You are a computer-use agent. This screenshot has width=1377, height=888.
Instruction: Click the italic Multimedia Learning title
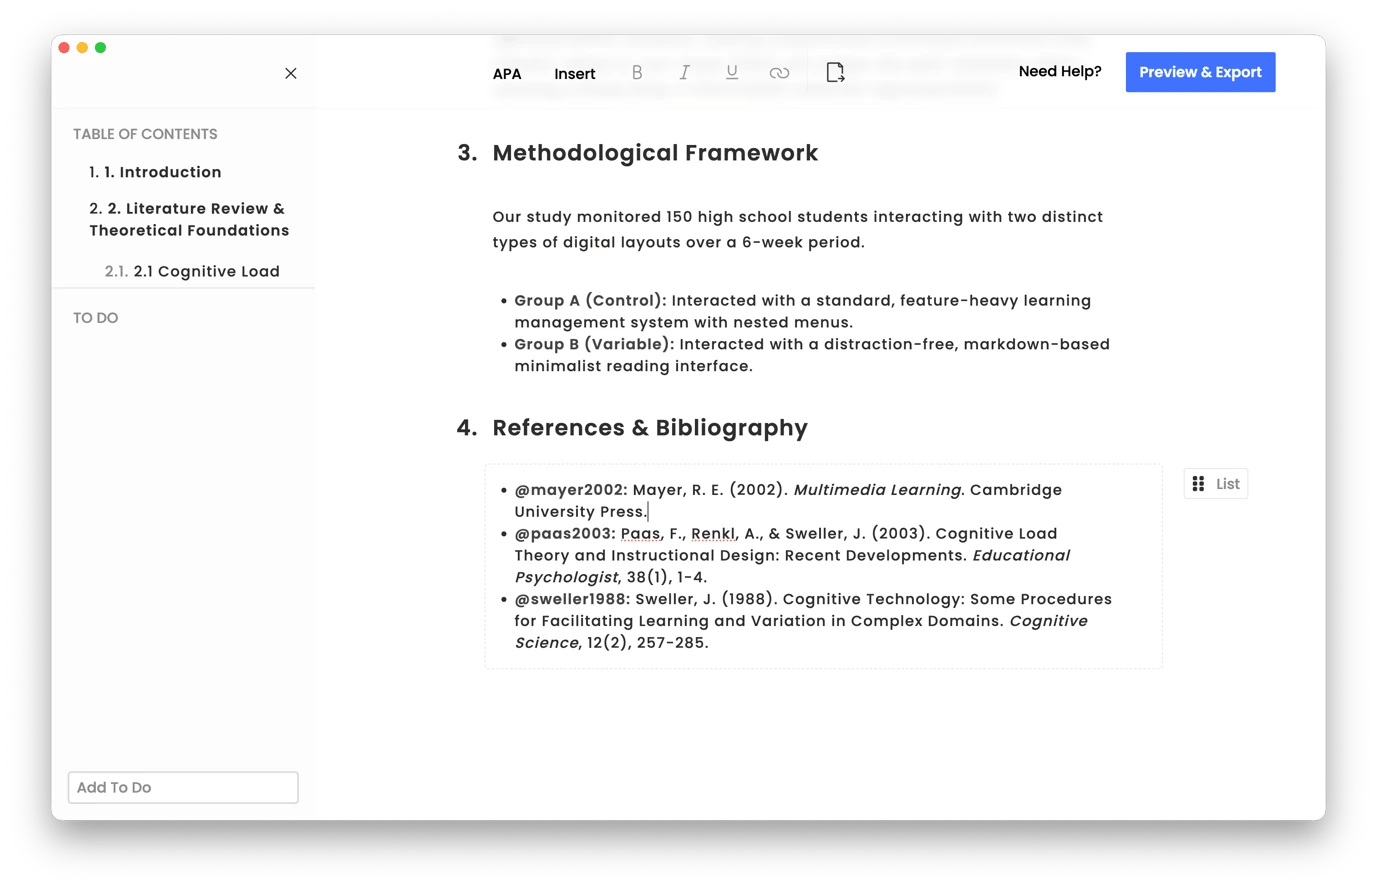877,490
